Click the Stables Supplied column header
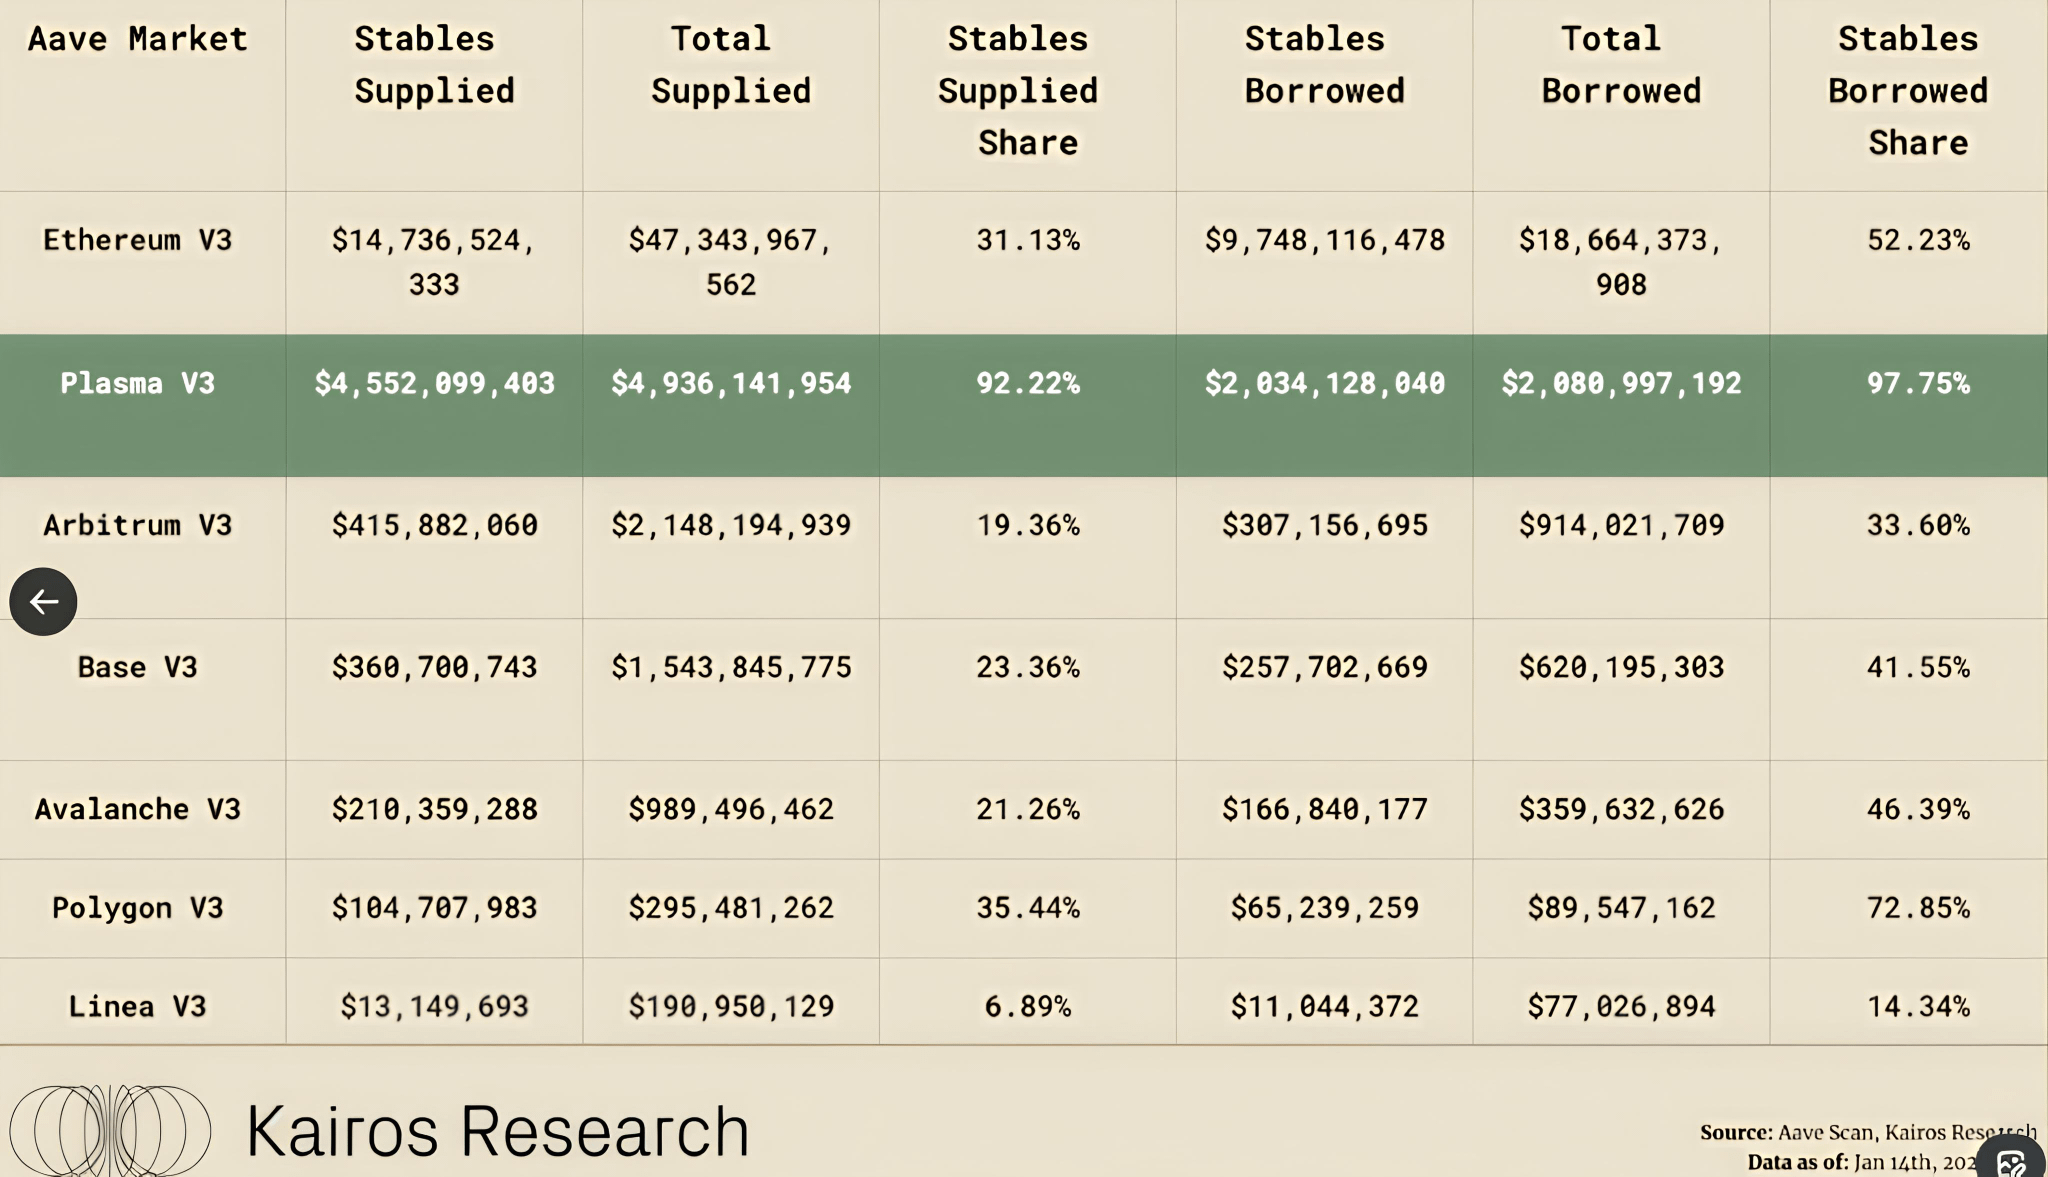The width and height of the screenshot is (2048, 1177). 434,65
